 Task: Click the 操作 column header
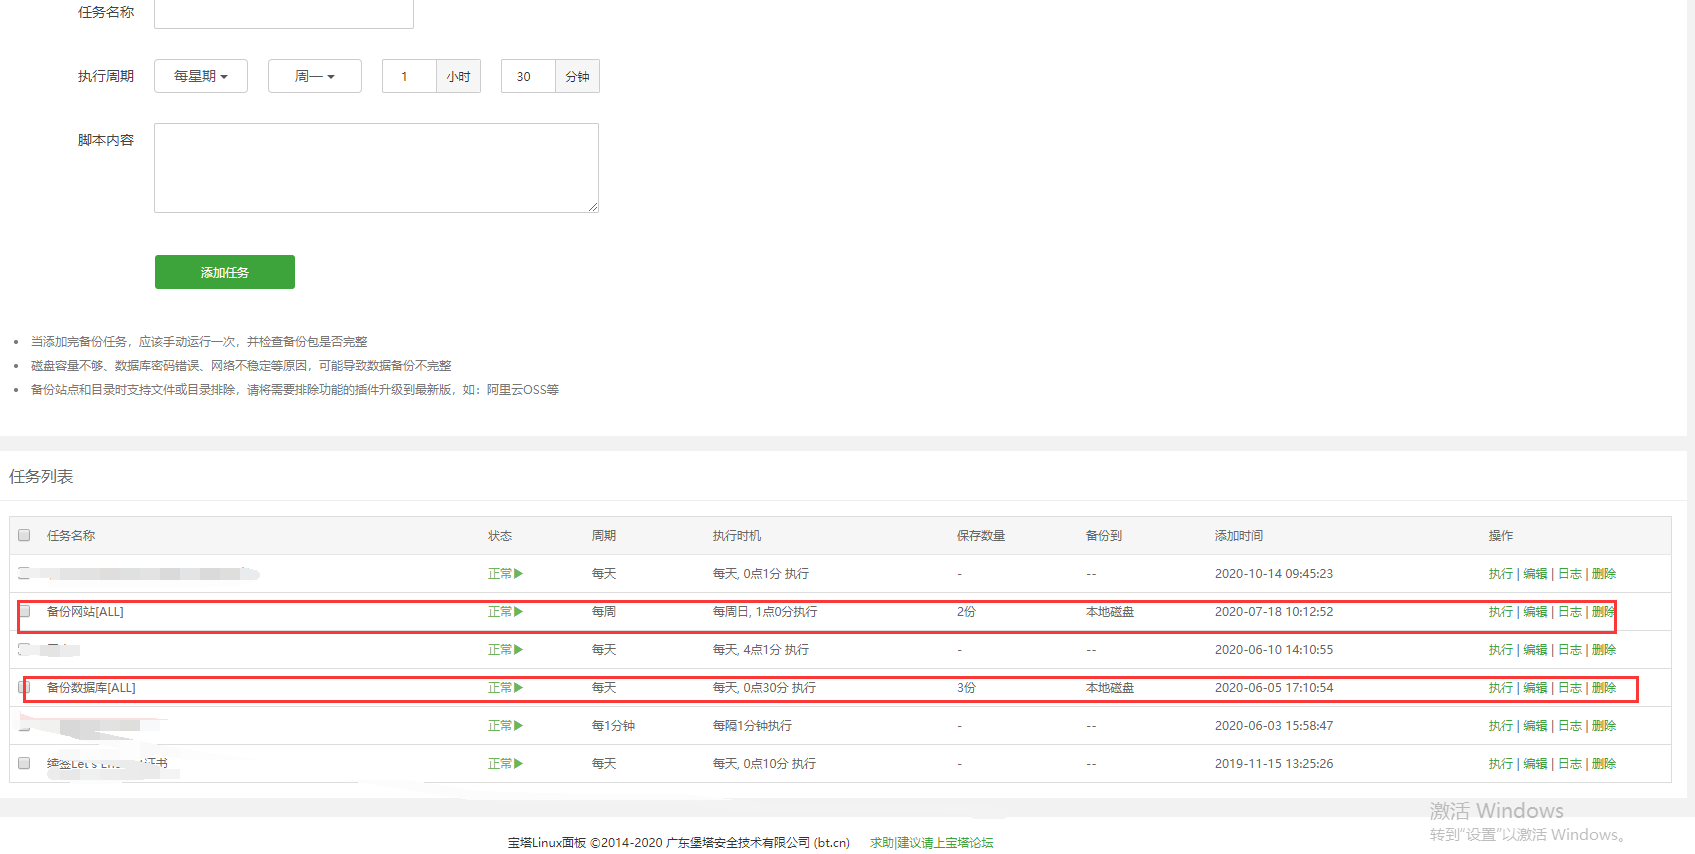[x=1501, y=536]
